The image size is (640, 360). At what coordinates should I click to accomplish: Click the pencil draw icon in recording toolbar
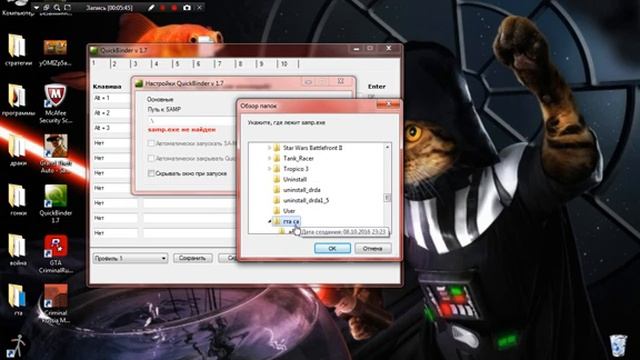pyautogui.click(x=151, y=7)
